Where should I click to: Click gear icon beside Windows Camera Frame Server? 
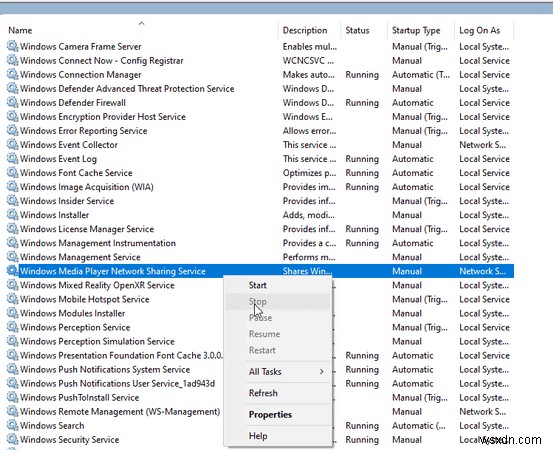tap(12, 46)
